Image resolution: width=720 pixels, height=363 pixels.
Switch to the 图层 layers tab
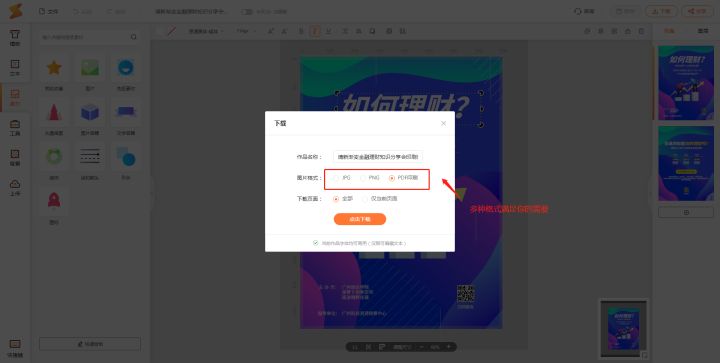(703, 31)
